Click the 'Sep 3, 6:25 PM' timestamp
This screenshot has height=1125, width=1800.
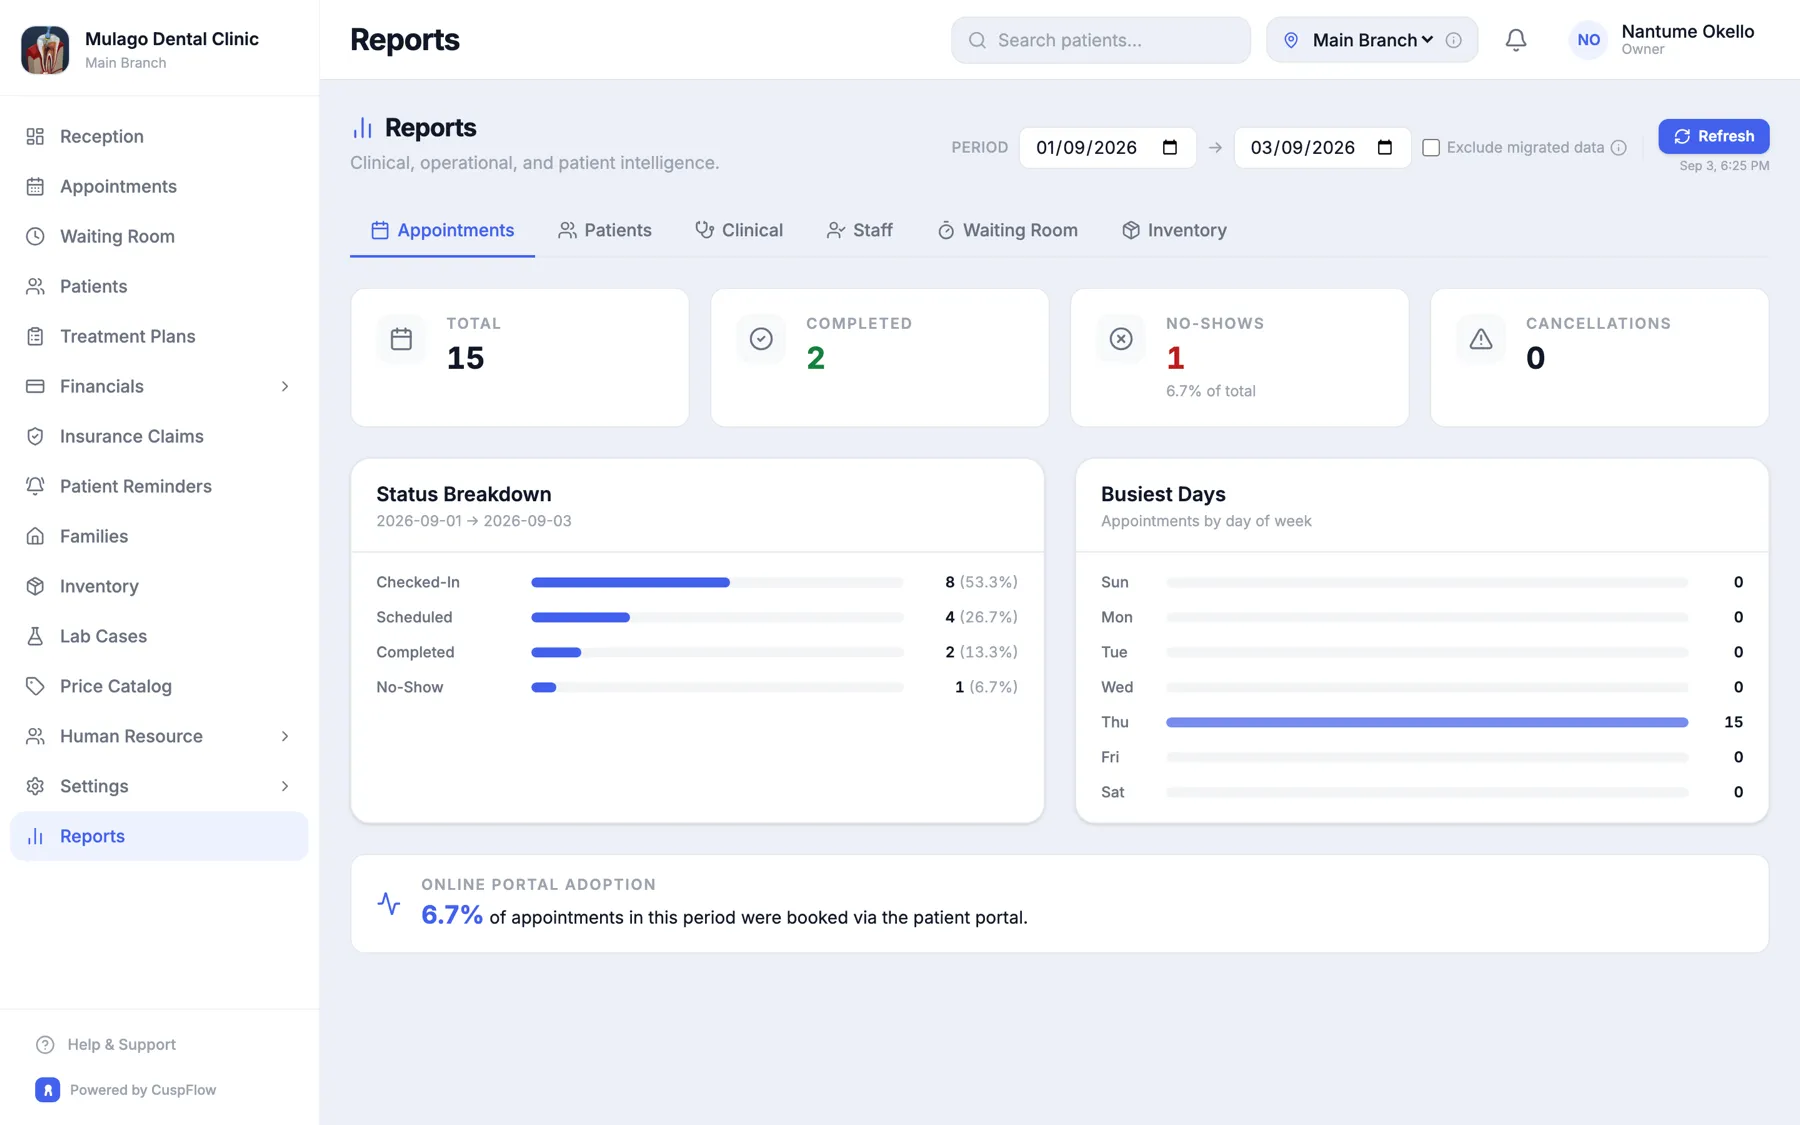click(1724, 166)
